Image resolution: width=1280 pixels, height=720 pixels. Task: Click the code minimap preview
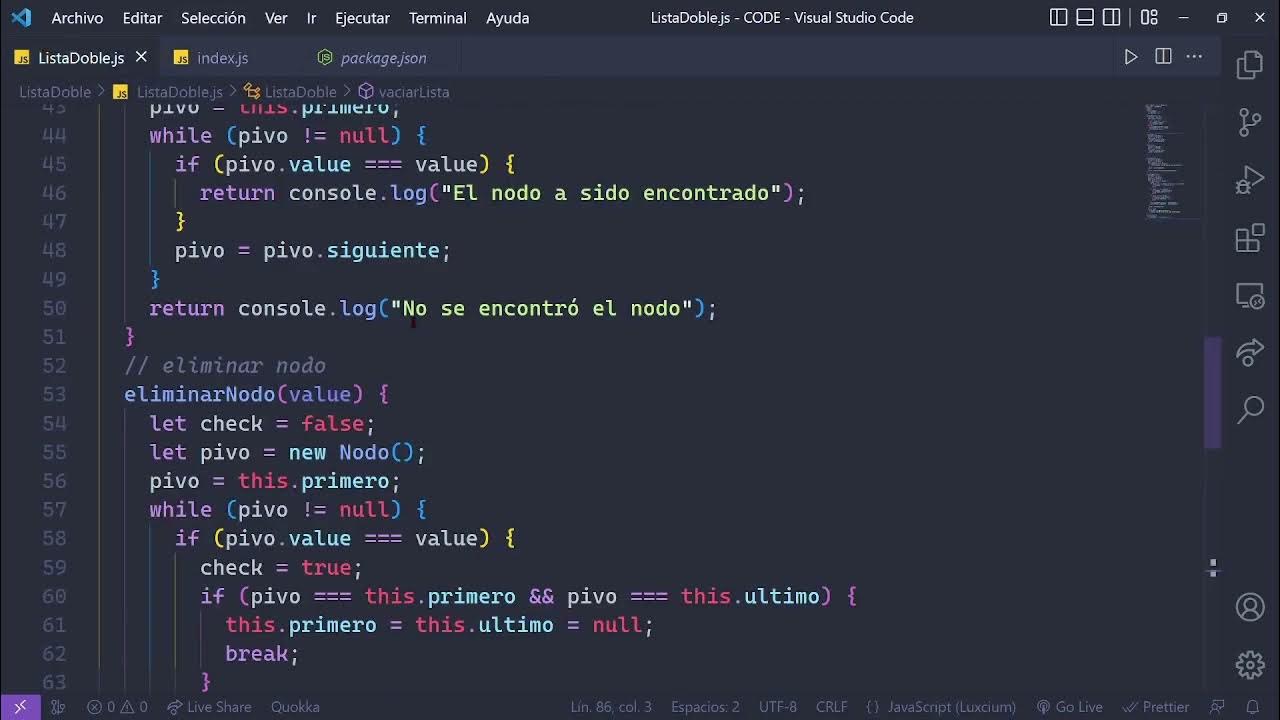pos(1171,160)
